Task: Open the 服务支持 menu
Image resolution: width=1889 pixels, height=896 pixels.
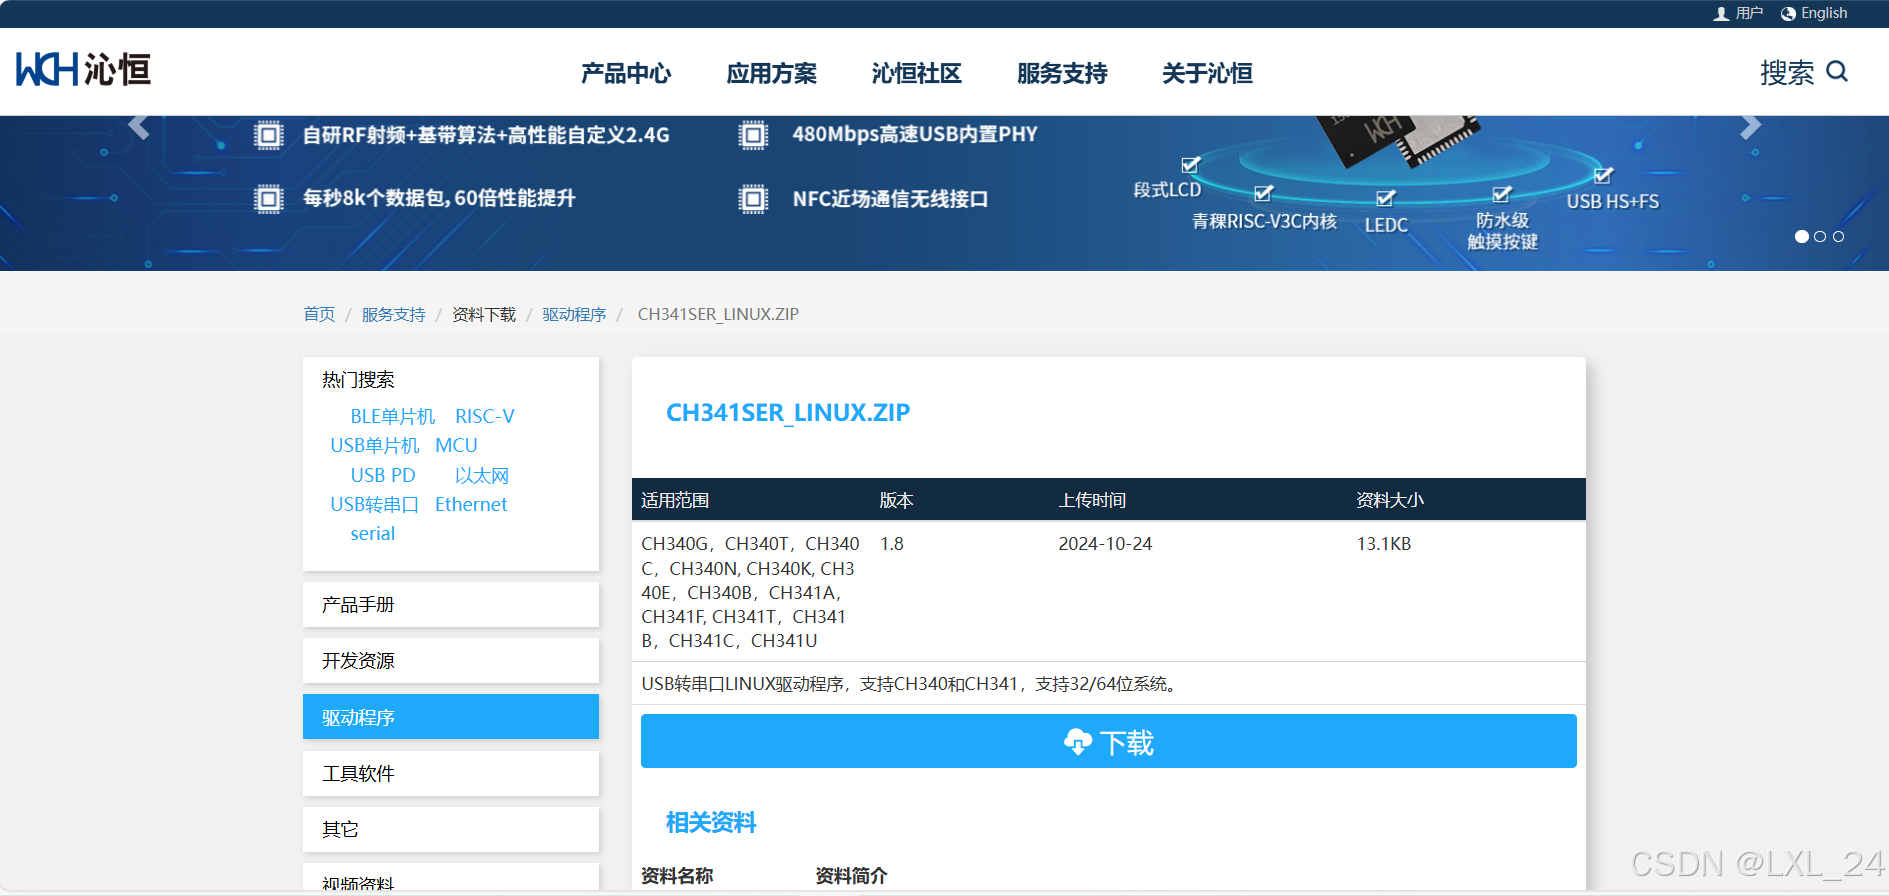Action: coord(1062,73)
